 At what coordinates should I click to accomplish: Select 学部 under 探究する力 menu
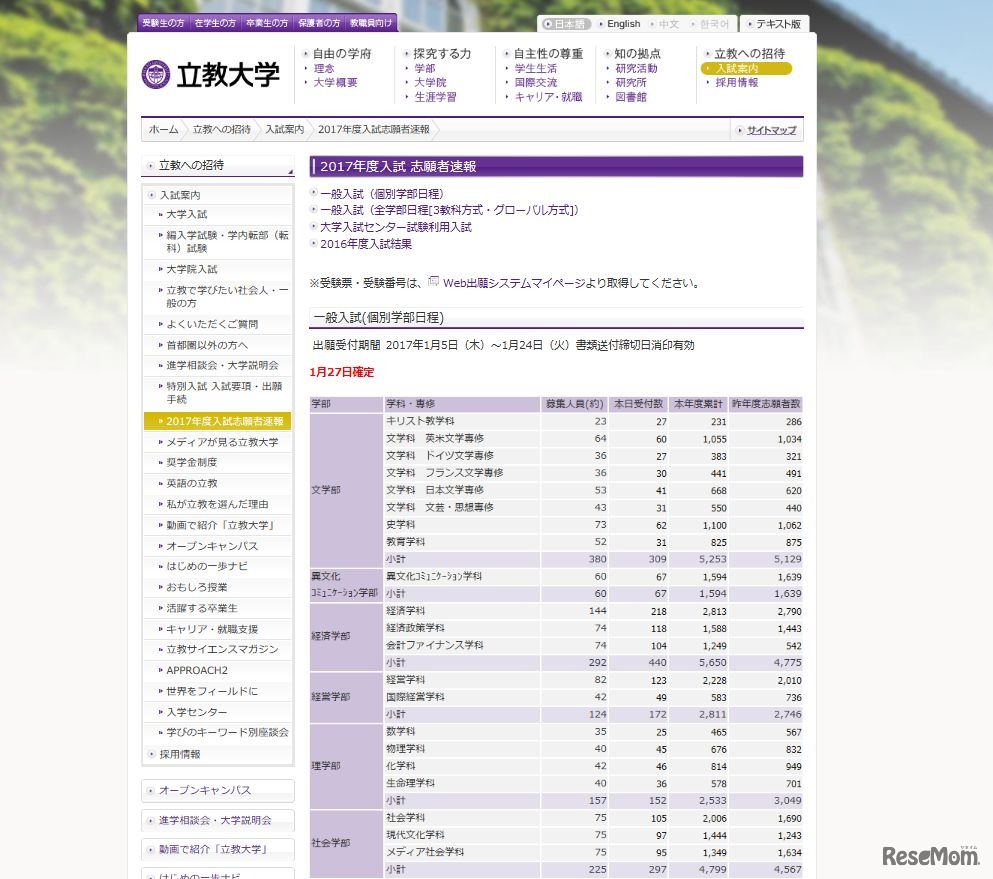point(424,69)
